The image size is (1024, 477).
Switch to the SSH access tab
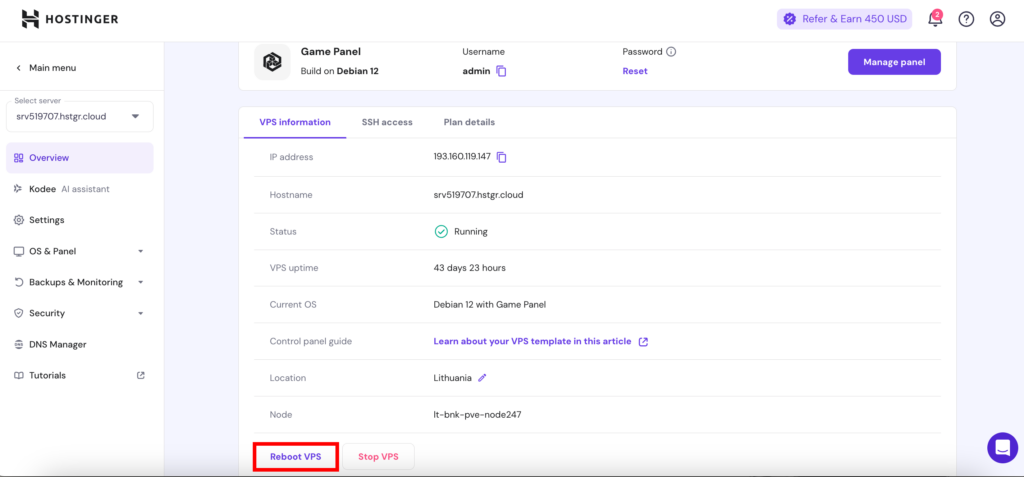387,122
